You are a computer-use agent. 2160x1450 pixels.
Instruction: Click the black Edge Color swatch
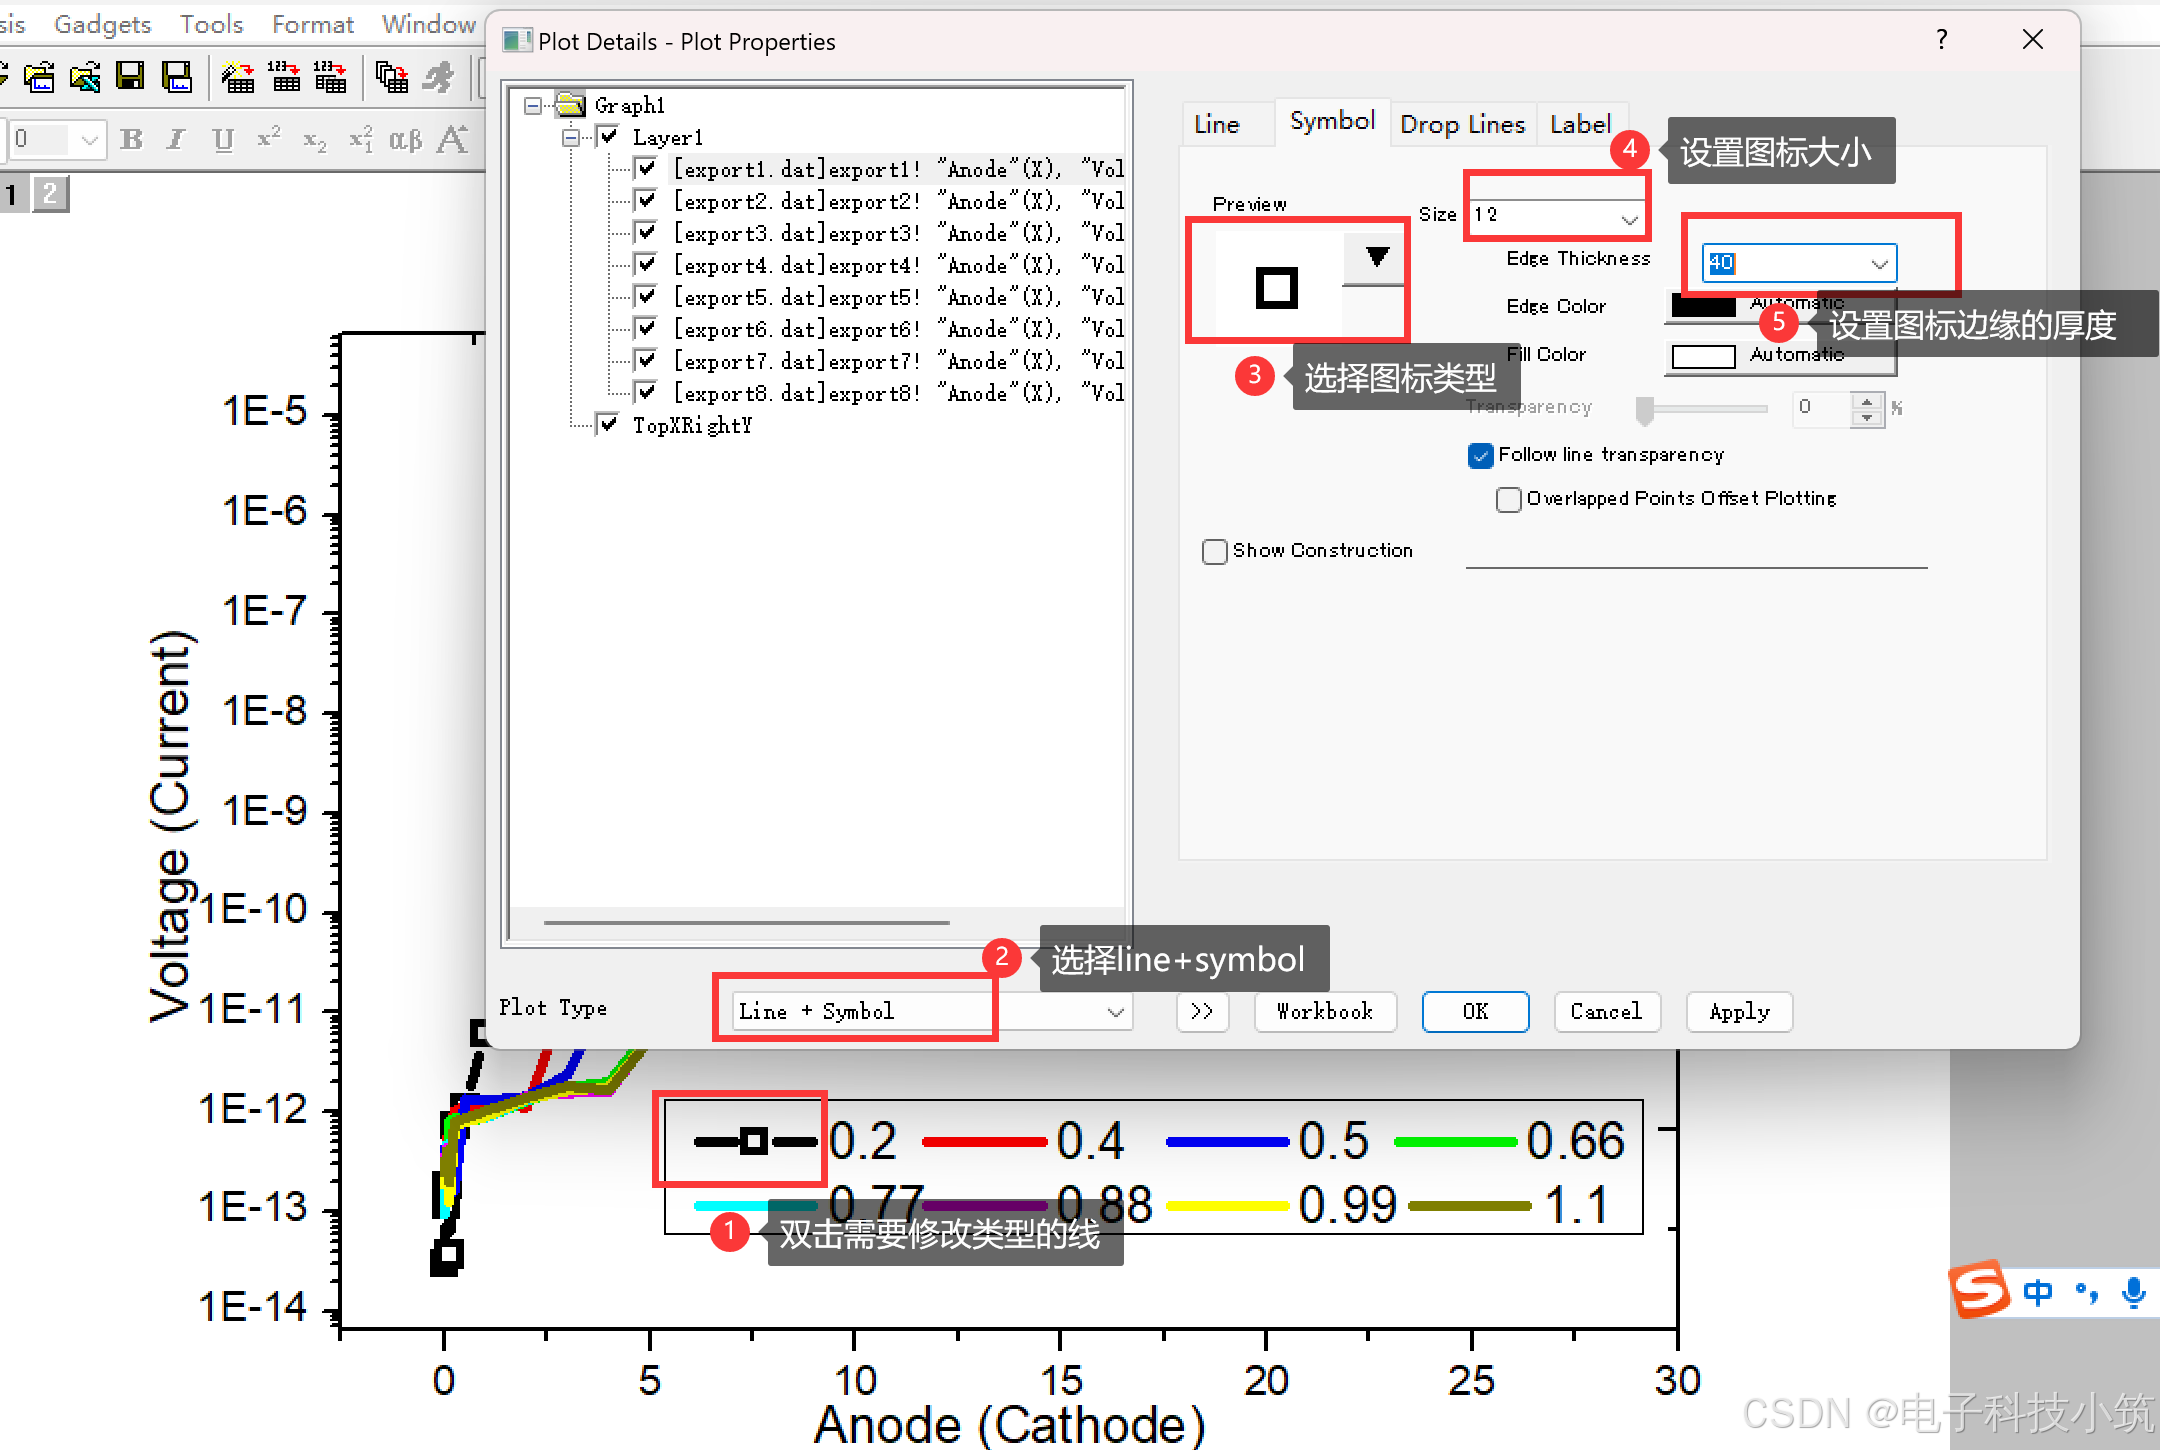[1703, 308]
